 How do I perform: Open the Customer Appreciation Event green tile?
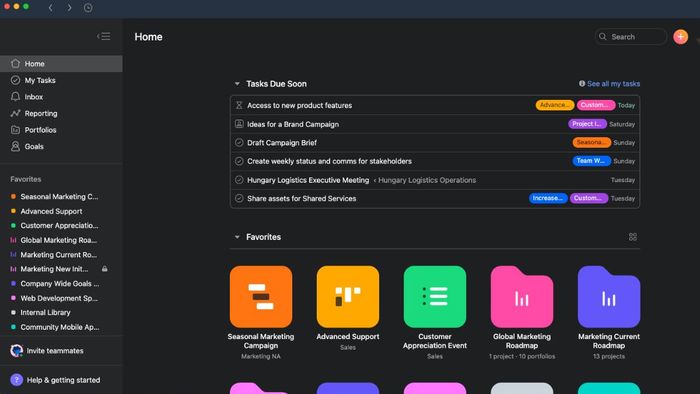coord(435,297)
